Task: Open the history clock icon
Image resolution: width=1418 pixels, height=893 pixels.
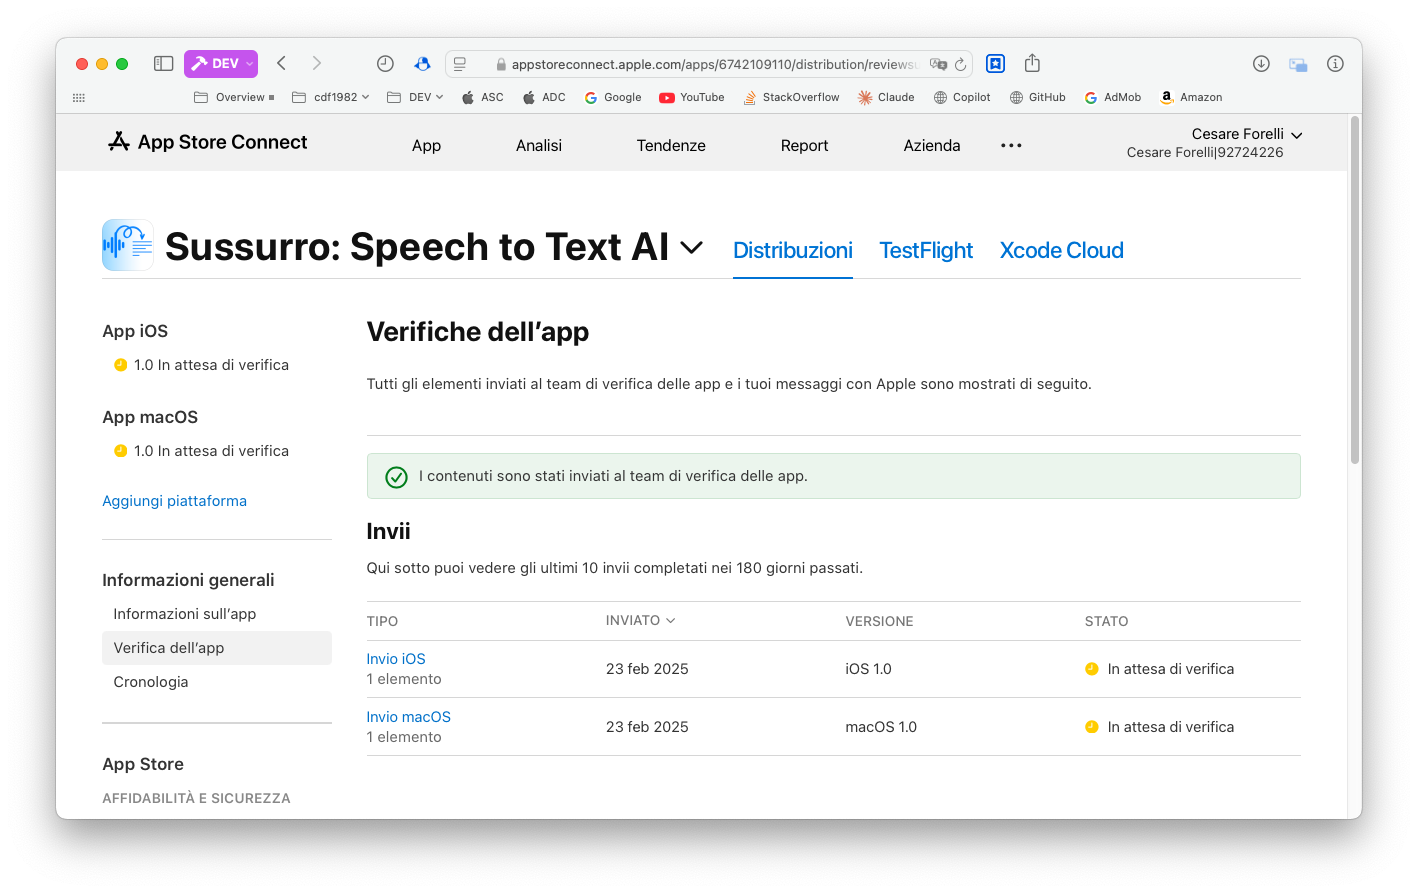Action: 385,64
